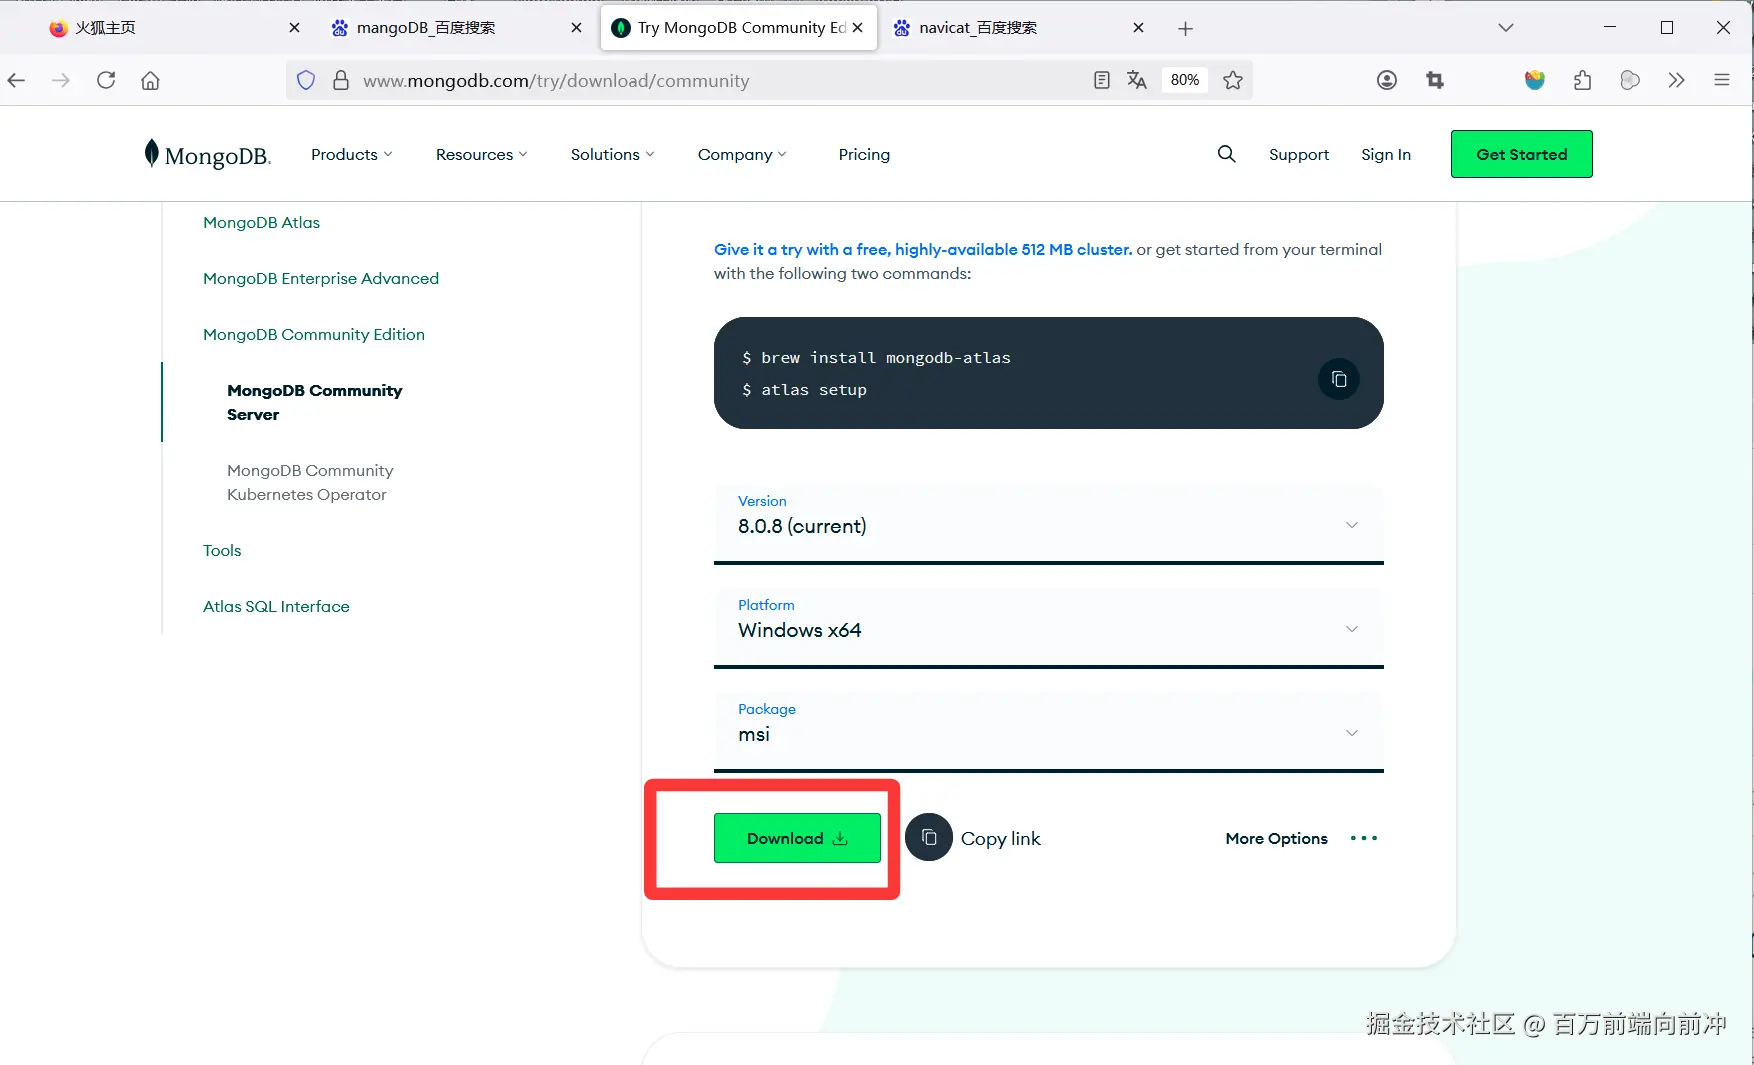
Task: Close the navicat search tab
Action: [x=1139, y=28]
